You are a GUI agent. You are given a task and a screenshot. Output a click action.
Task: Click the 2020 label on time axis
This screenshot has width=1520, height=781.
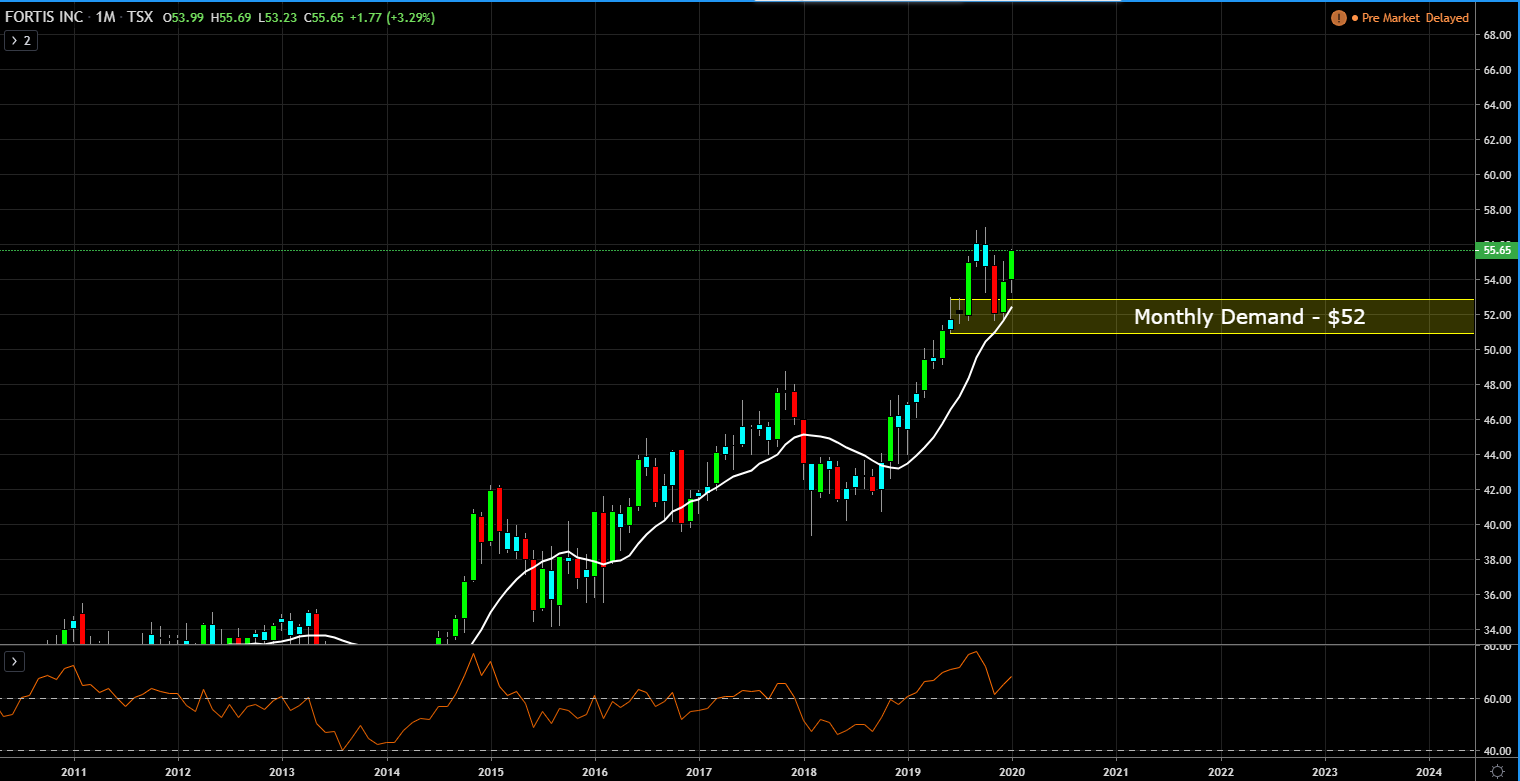1012,771
